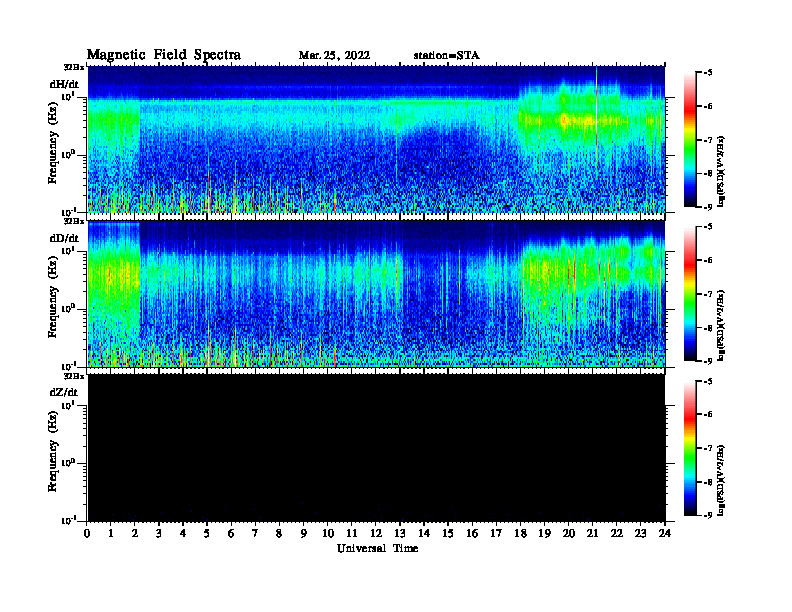The width and height of the screenshot is (792, 612).
Task: Click the "Magnetic Field Spectra" title
Action: point(164,55)
